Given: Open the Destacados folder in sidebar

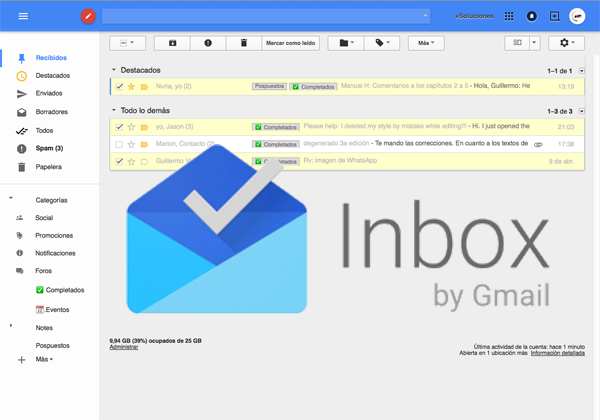Looking at the screenshot, I should (53, 76).
